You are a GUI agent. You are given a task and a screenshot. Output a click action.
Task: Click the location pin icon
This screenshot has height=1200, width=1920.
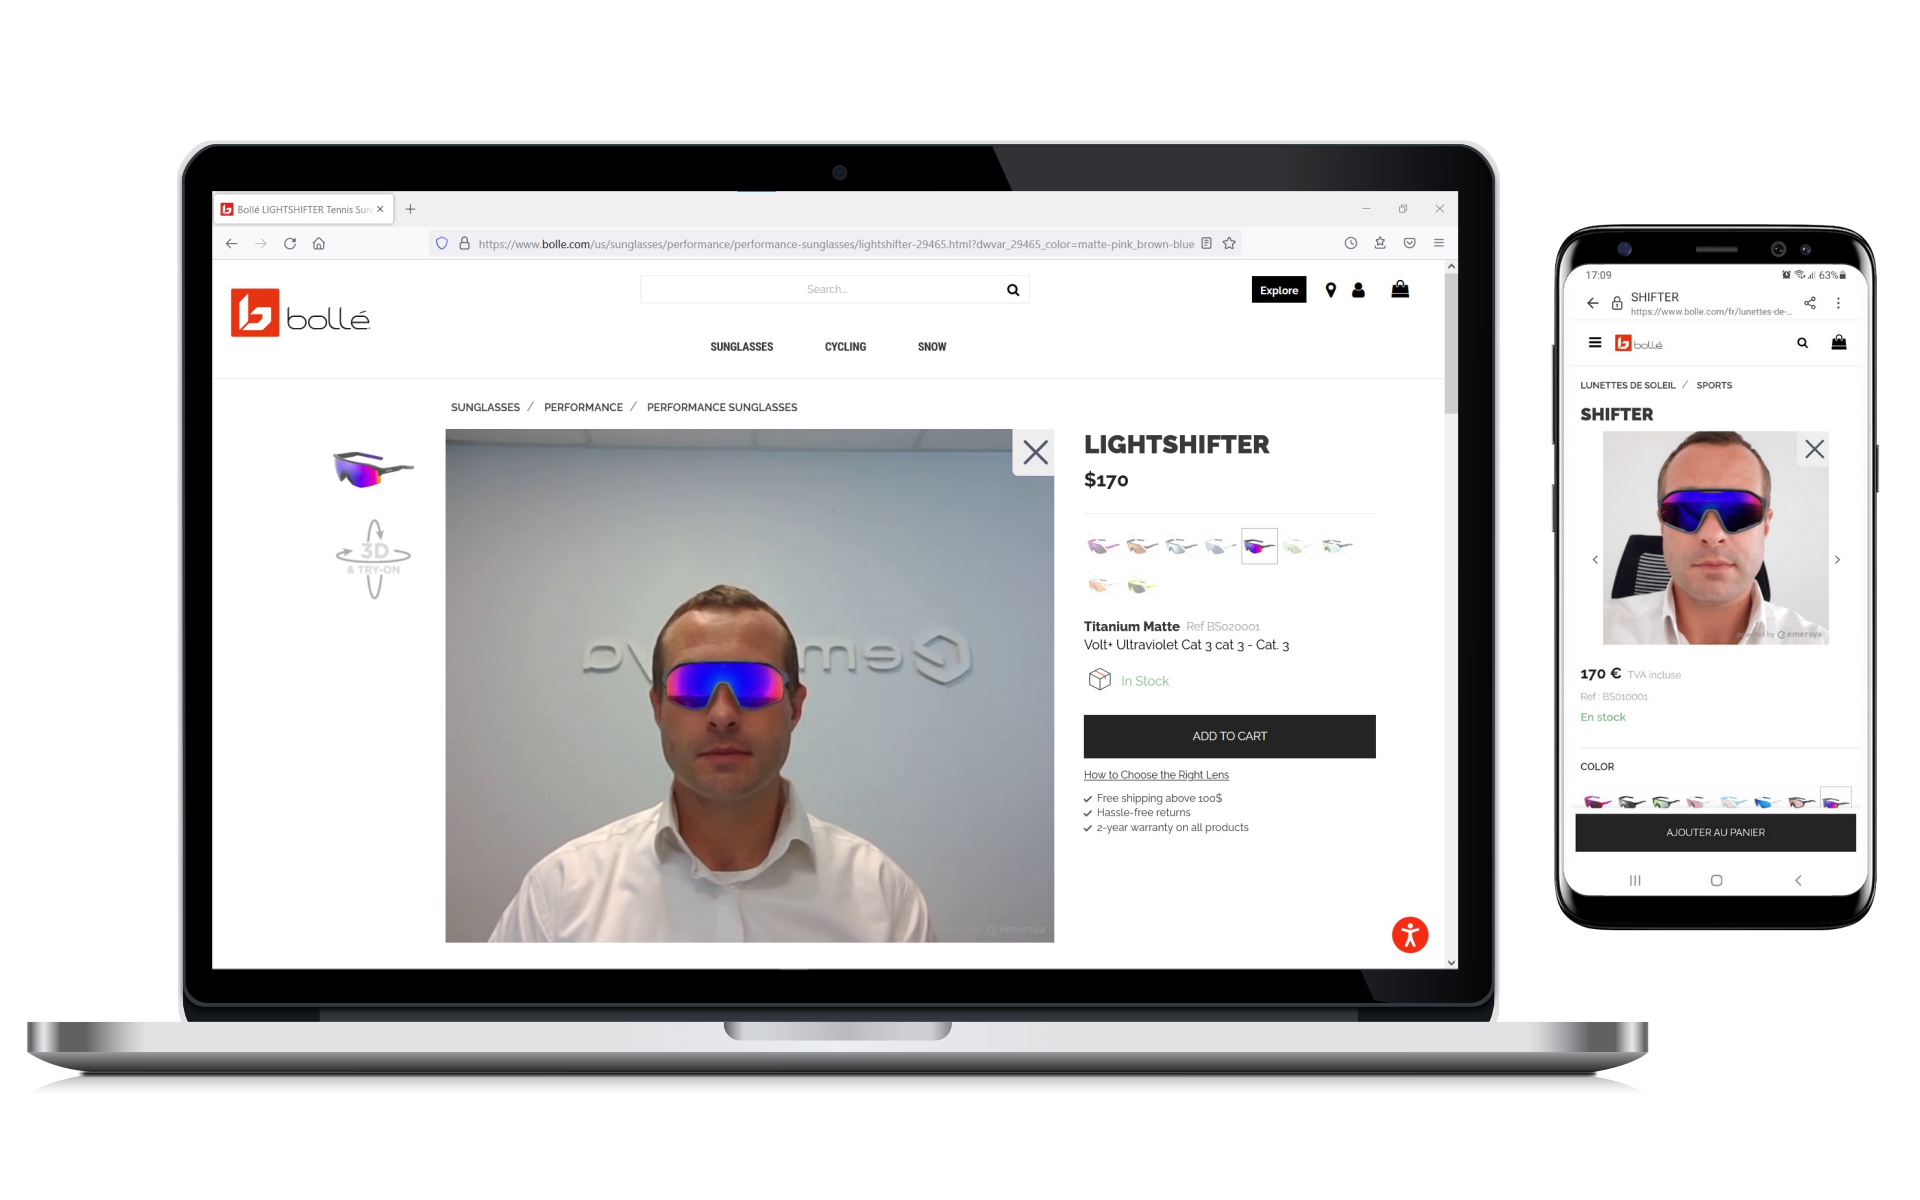[1331, 289]
